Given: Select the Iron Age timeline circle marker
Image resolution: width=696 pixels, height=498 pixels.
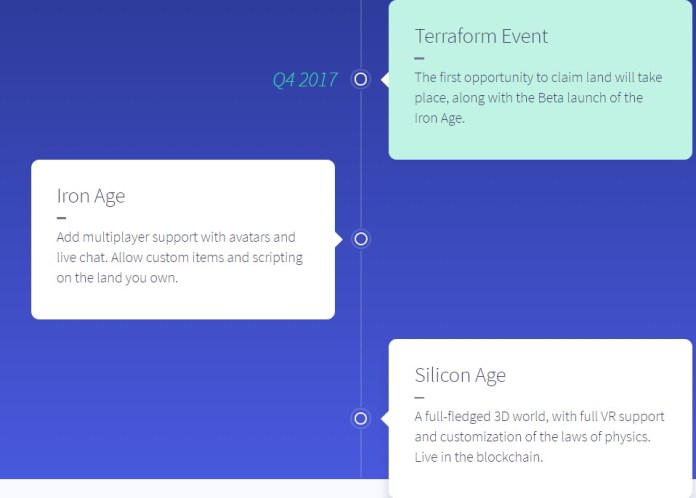Looking at the screenshot, I should 360,239.
